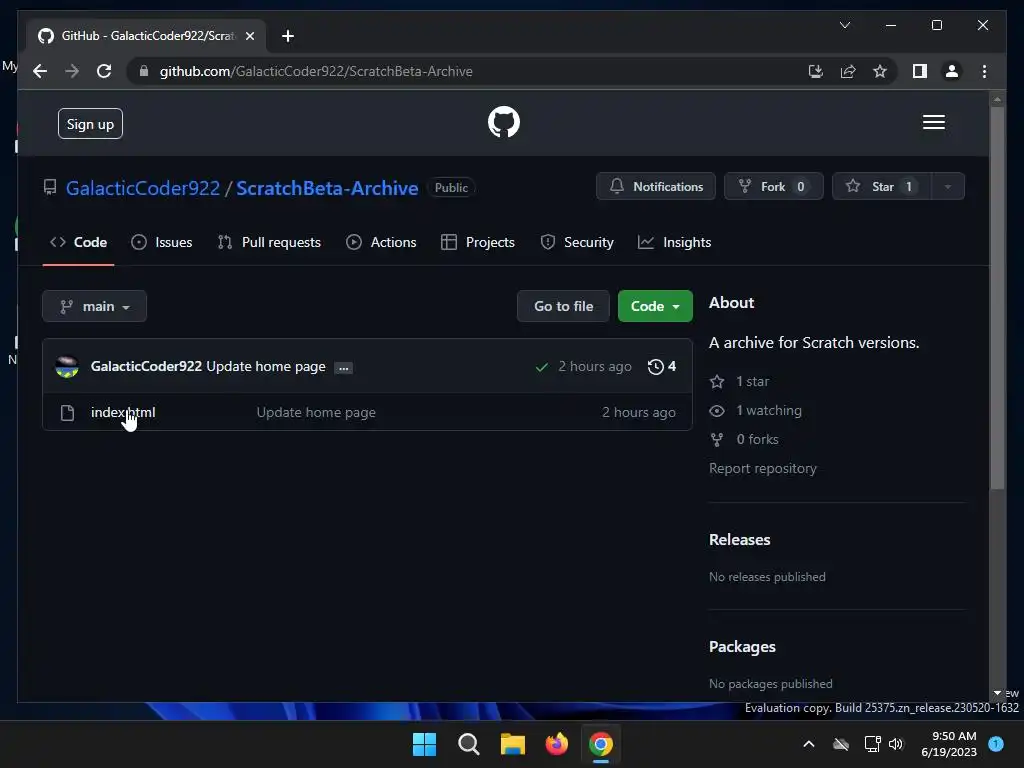Viewport: 1024px width, 768px height.
Task: Click the Sign up button
Action: (x=90, y=124)
